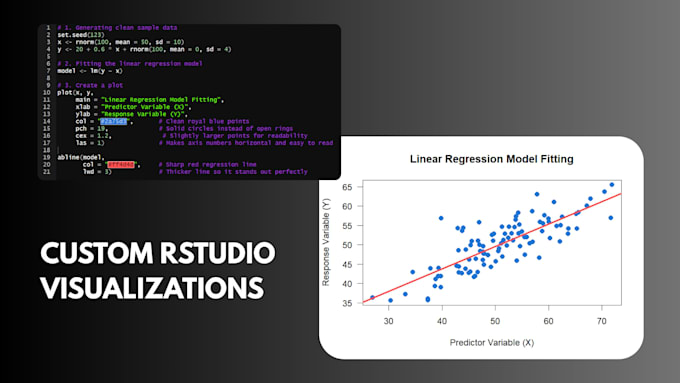The height and width of the screenshot is (383, 680).
Task: Click the y-axis tick label 65
Action: [x=347, y=187]
